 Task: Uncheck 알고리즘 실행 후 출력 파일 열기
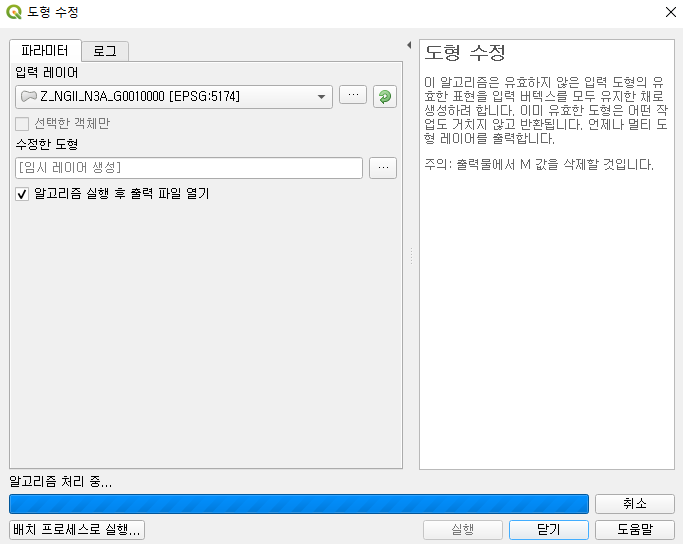click(22, 194)
